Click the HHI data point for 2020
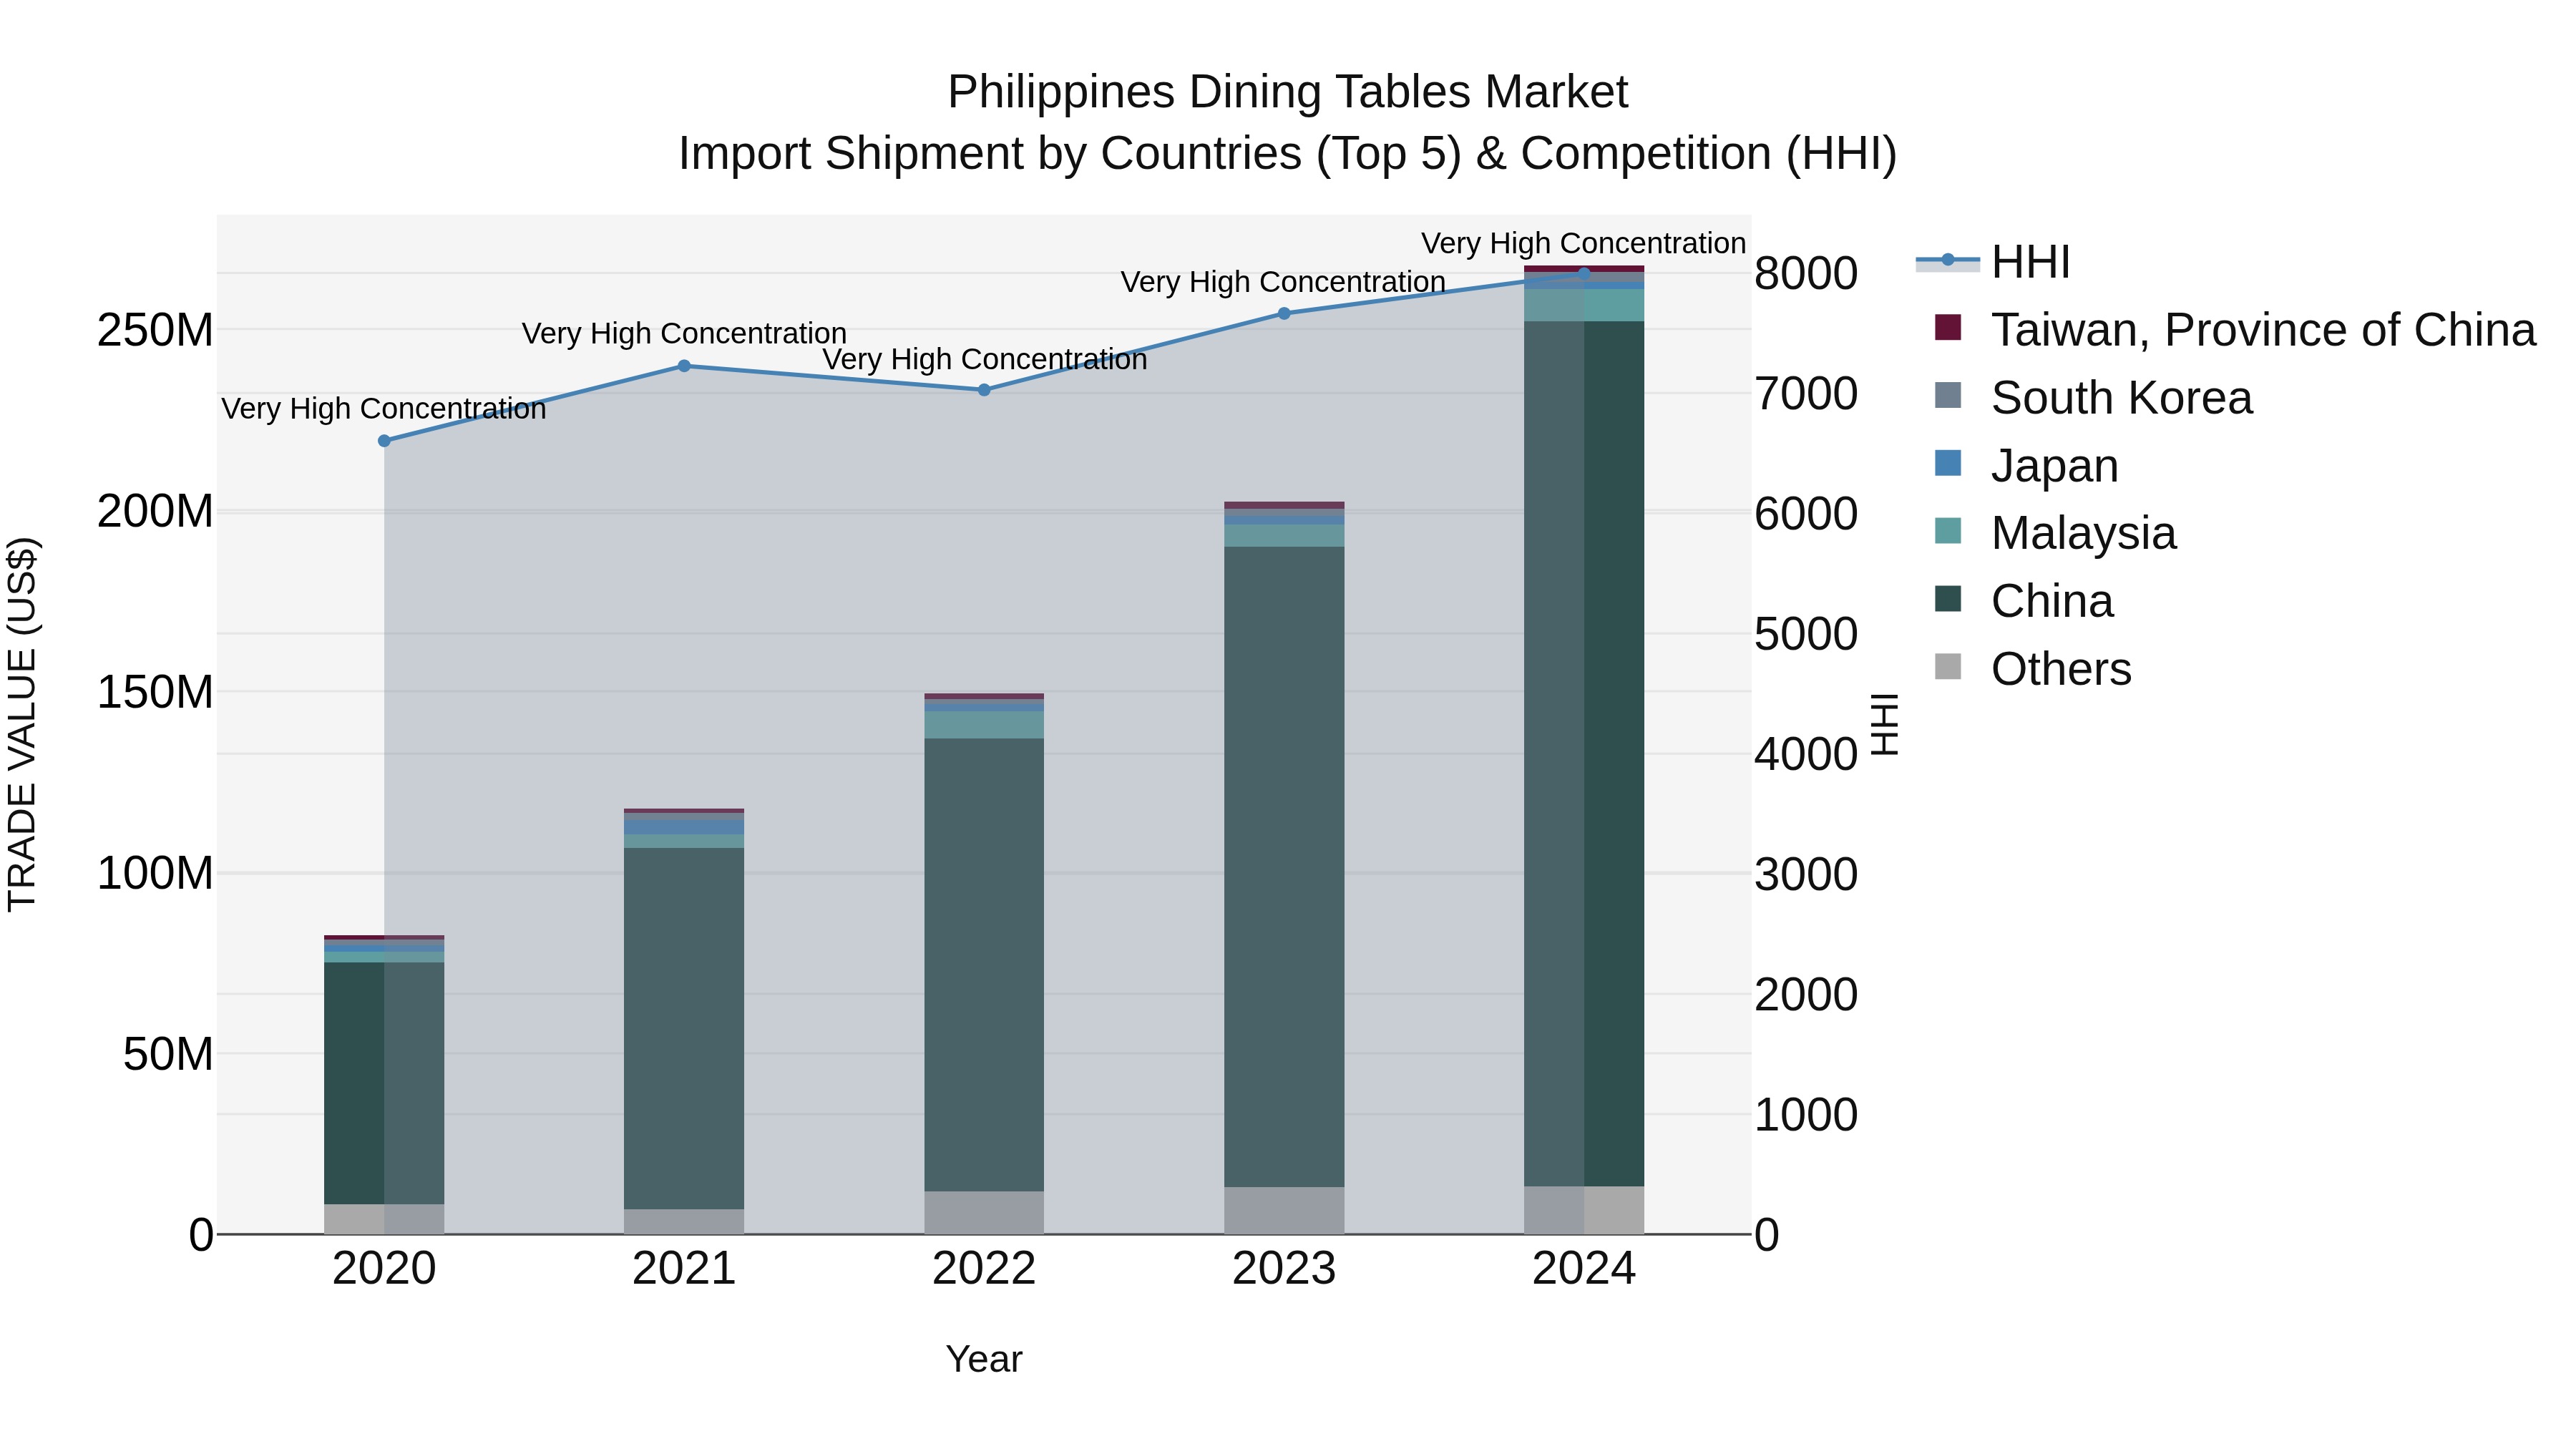This screenshot has height=1449, width=2576. click(384, 441)
